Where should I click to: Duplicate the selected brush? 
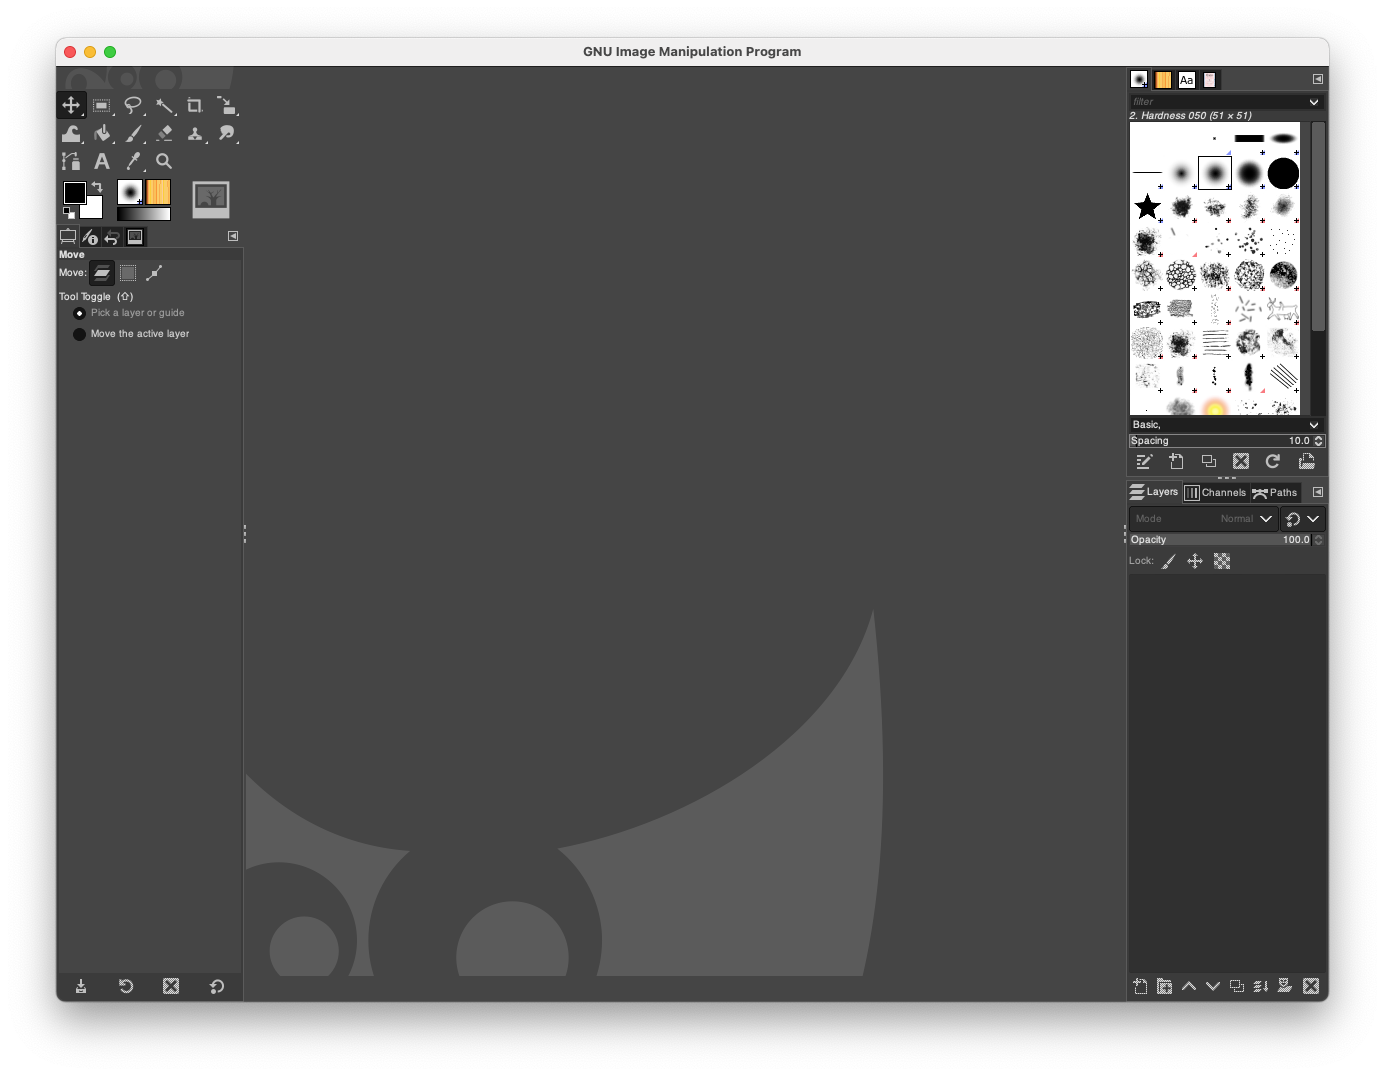tap(1208, 461)
